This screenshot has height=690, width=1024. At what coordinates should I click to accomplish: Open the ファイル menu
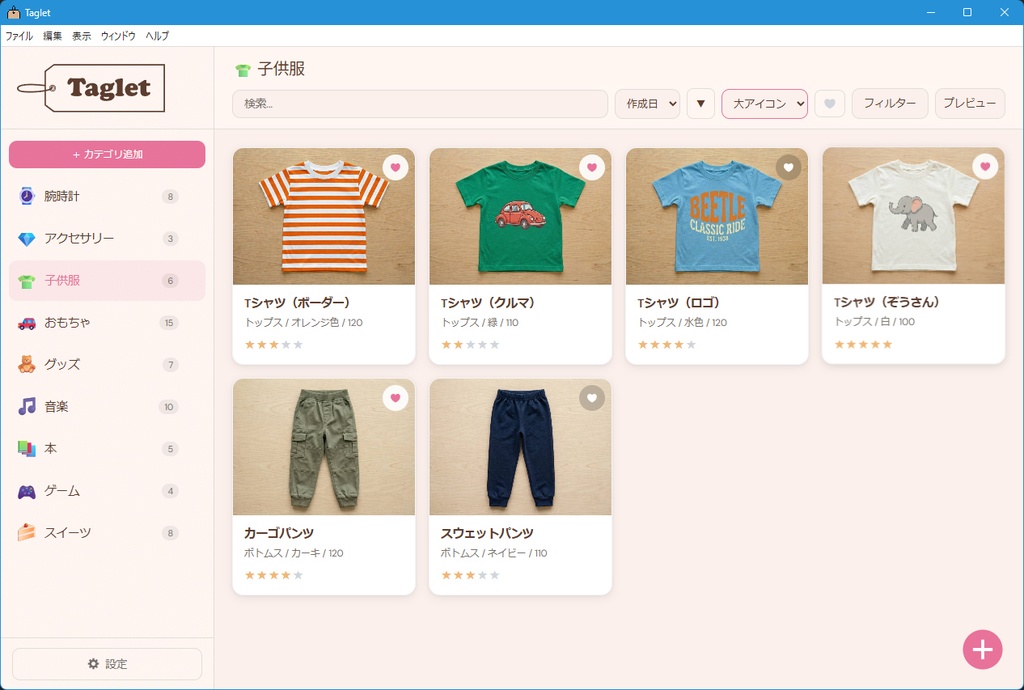18,35
